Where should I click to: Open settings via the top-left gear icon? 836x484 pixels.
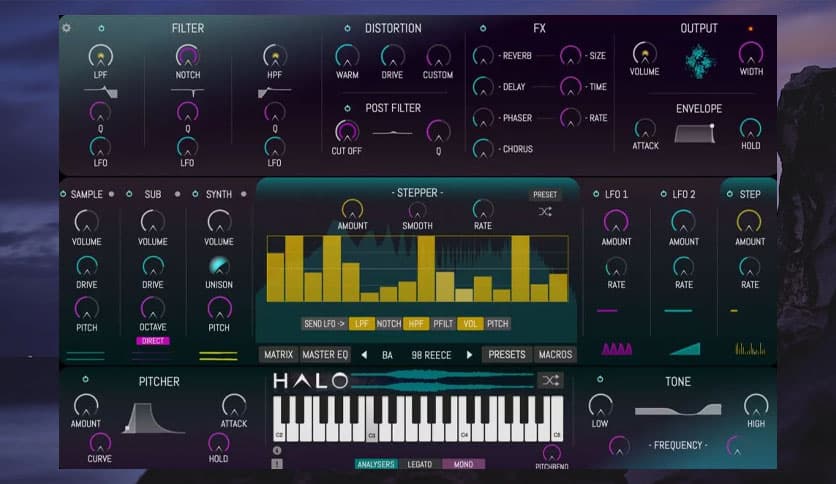coord(67,27)
